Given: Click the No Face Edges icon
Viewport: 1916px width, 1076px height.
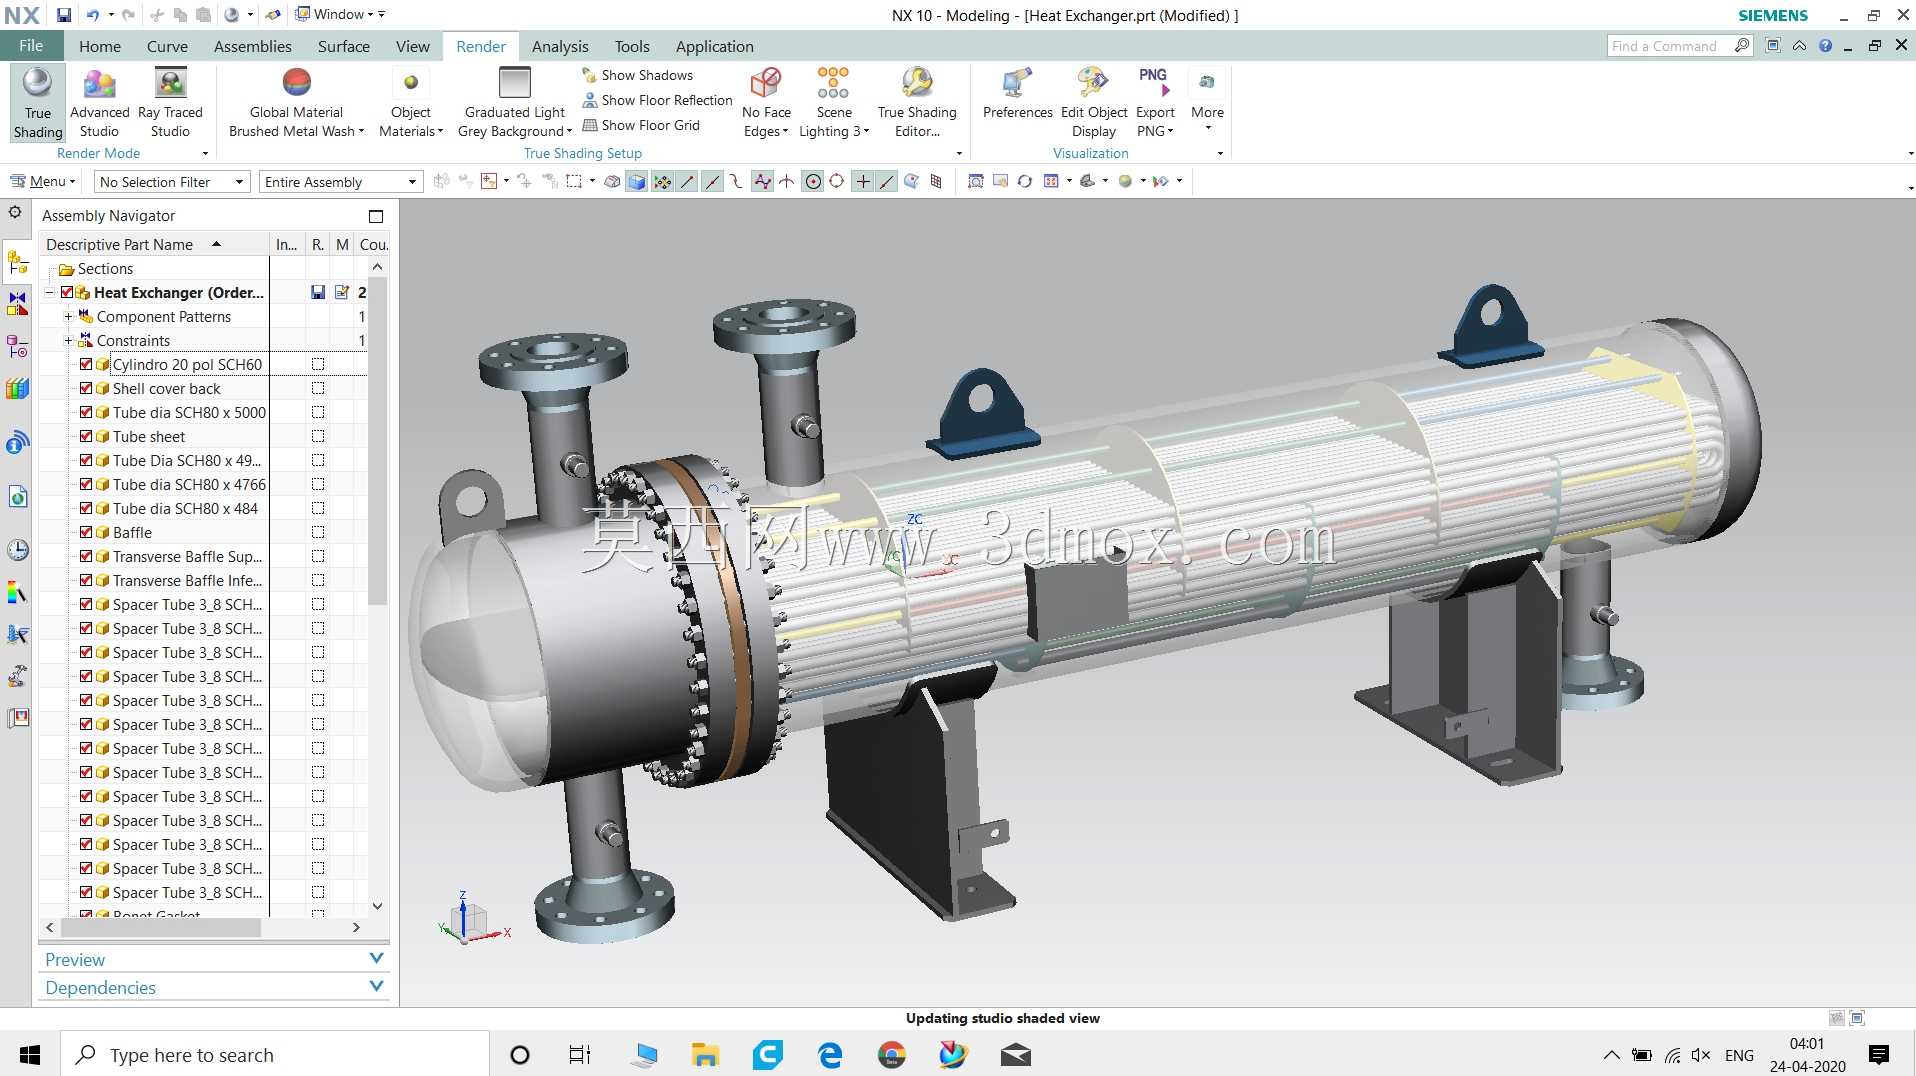Looking at the screenshot, I should pos(766,83).
